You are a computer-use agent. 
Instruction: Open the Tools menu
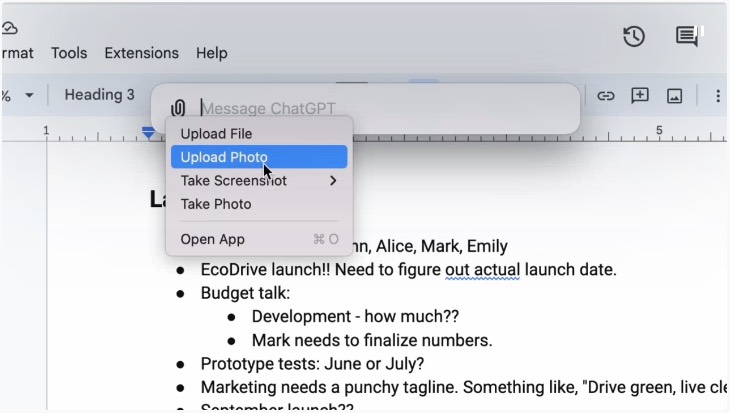pos(69,53)
